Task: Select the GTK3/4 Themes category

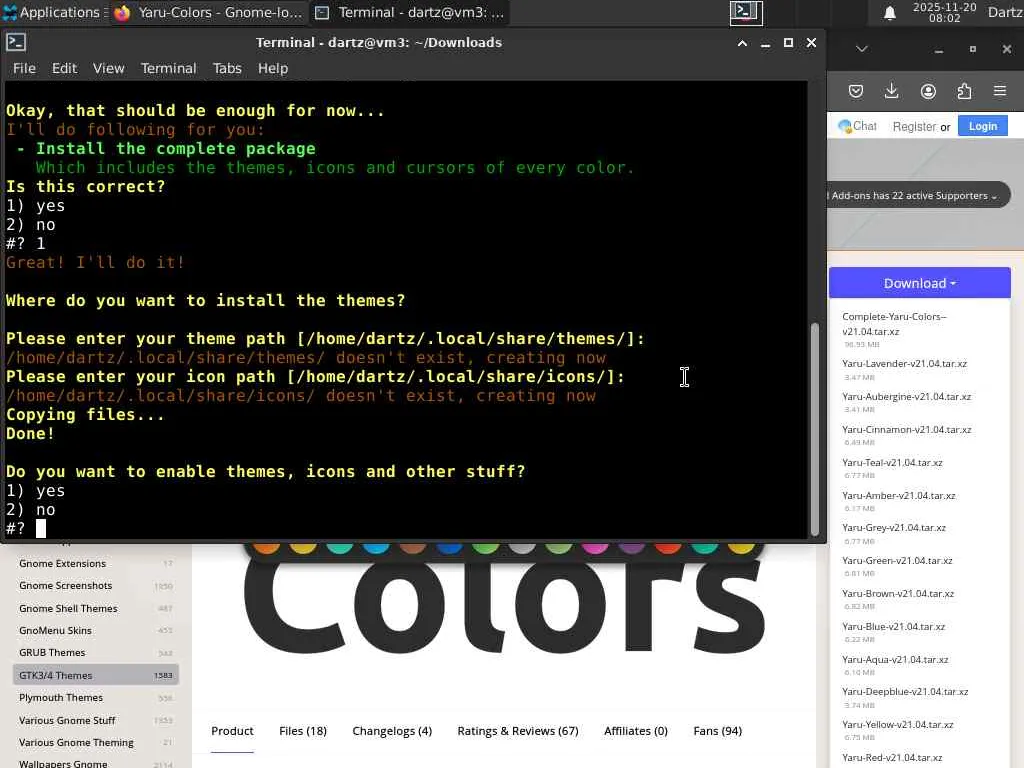Action: (x=95, y=675)
